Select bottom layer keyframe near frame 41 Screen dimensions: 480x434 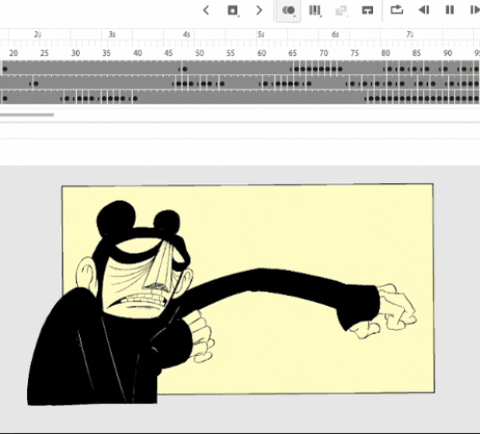tap(135, 99)
